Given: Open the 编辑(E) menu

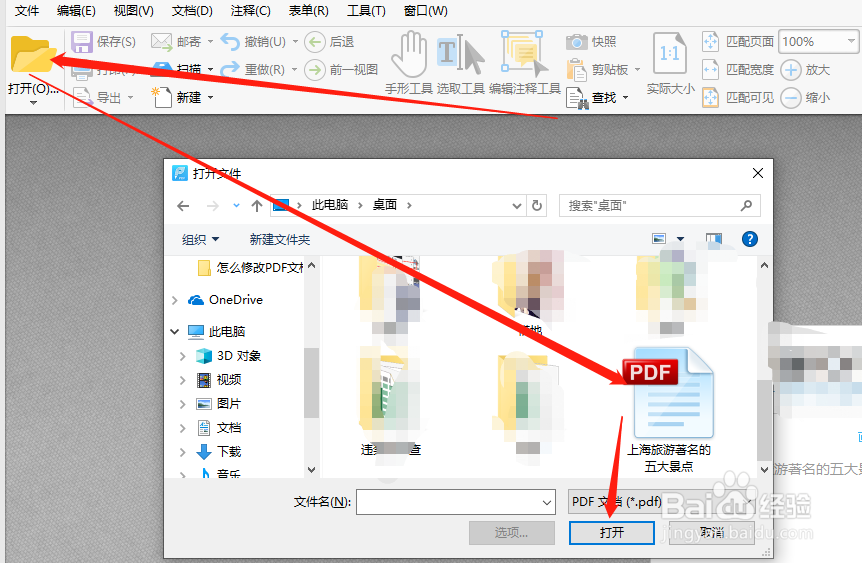Looking at the screenshot, I should 76,10.
